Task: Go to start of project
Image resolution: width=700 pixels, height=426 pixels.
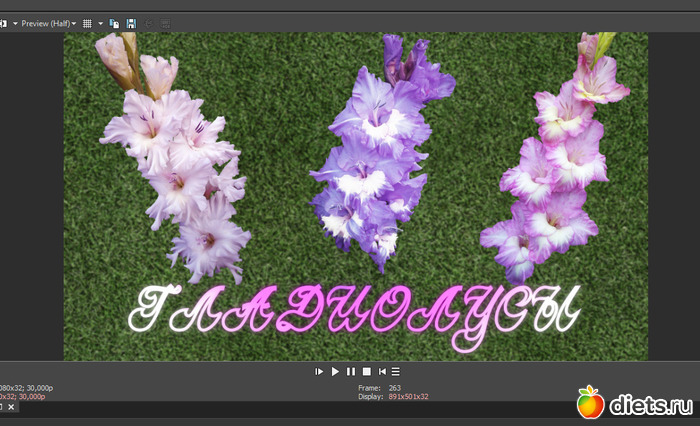Action: [x=382, y=371]
